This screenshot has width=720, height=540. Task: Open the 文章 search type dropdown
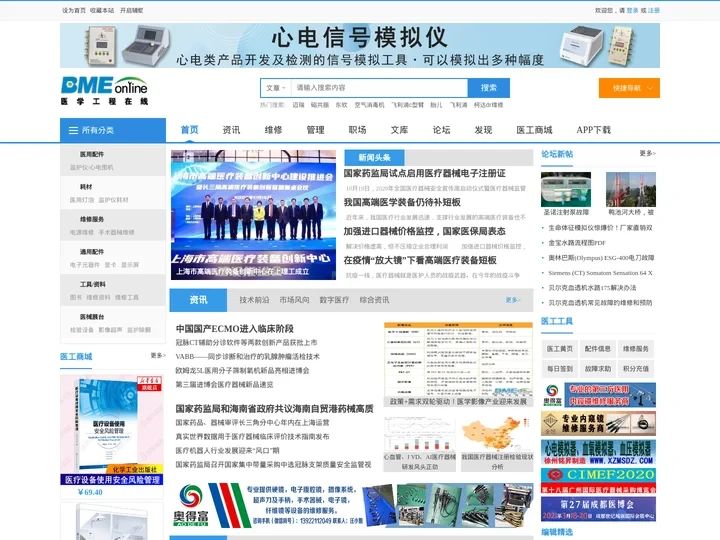point(276,88)
